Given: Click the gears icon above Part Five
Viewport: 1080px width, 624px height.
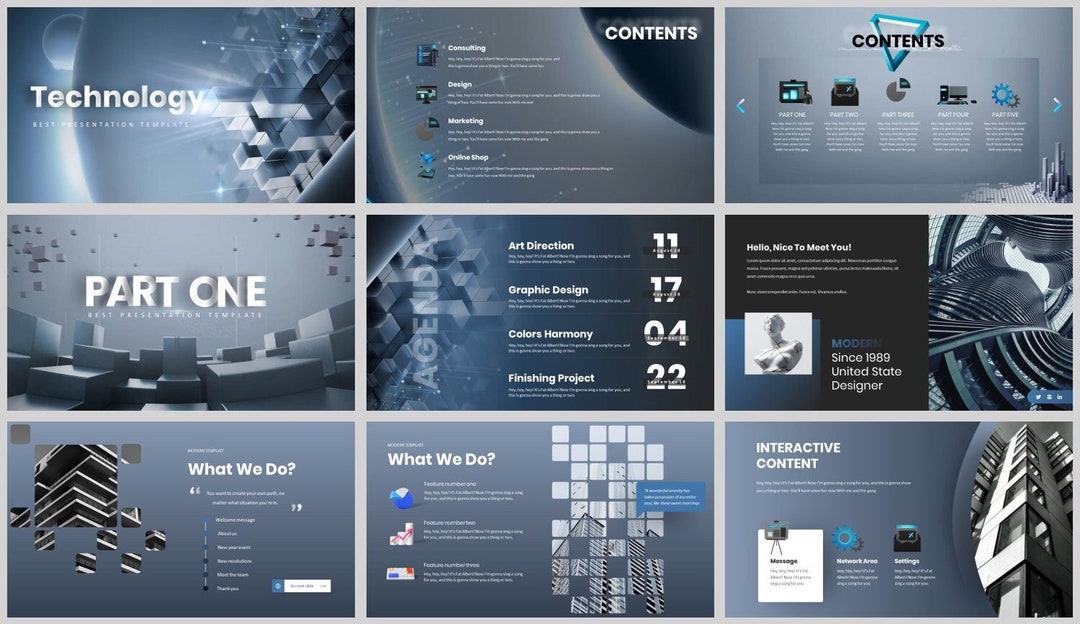Looking at the screenshot, I should pos(1002,93).
